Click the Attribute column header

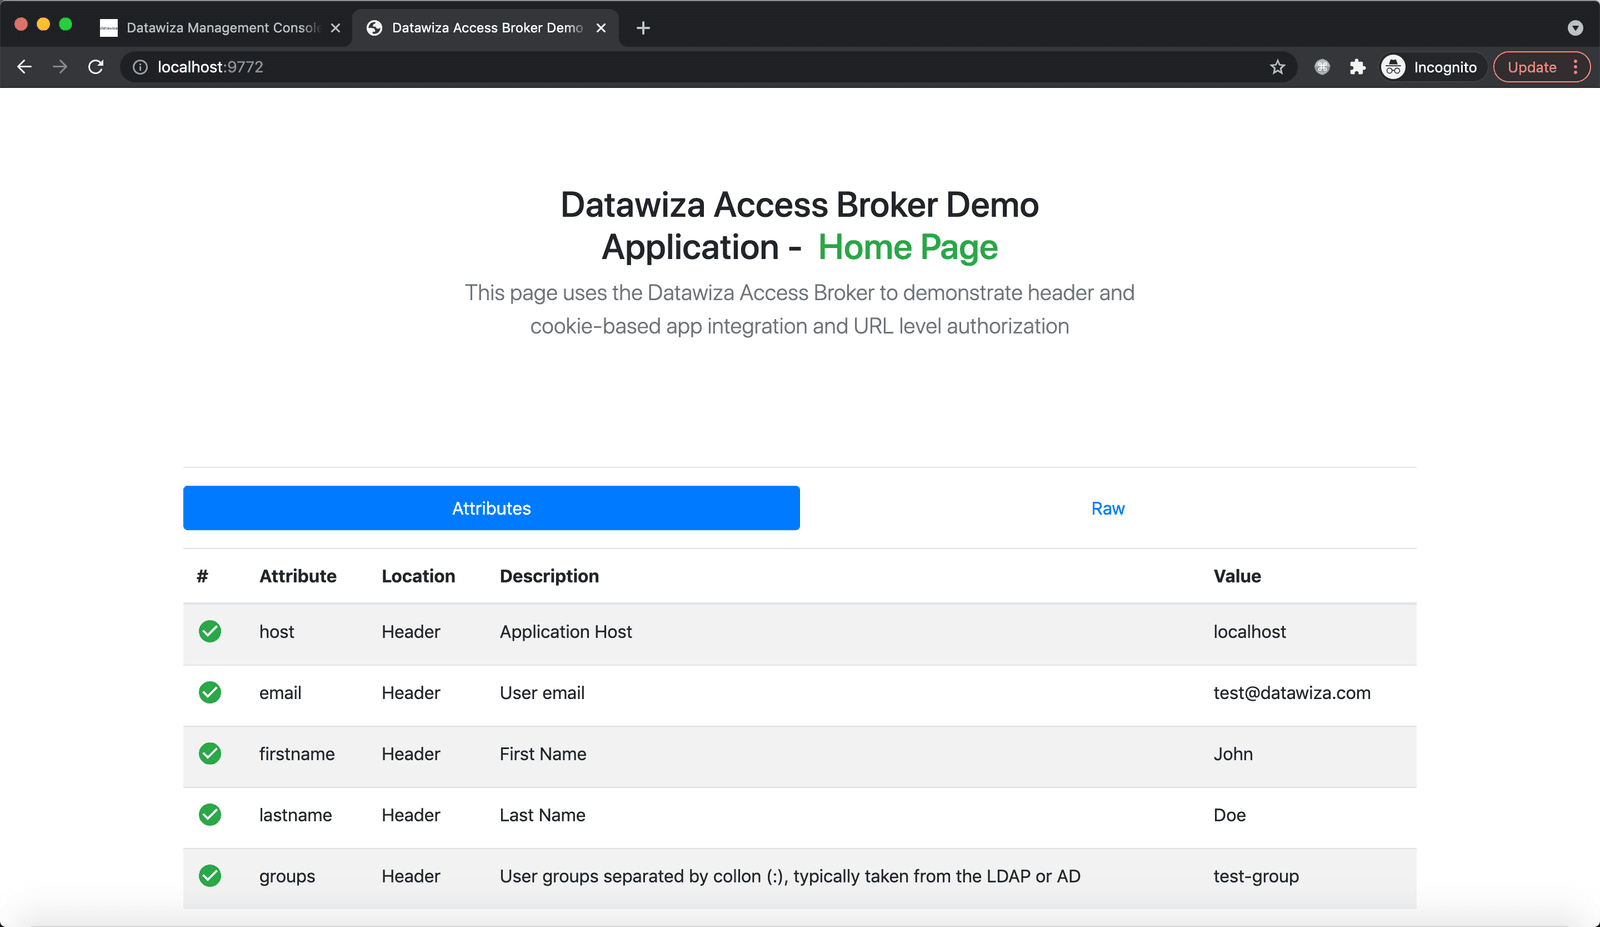[x=298, y=576]
